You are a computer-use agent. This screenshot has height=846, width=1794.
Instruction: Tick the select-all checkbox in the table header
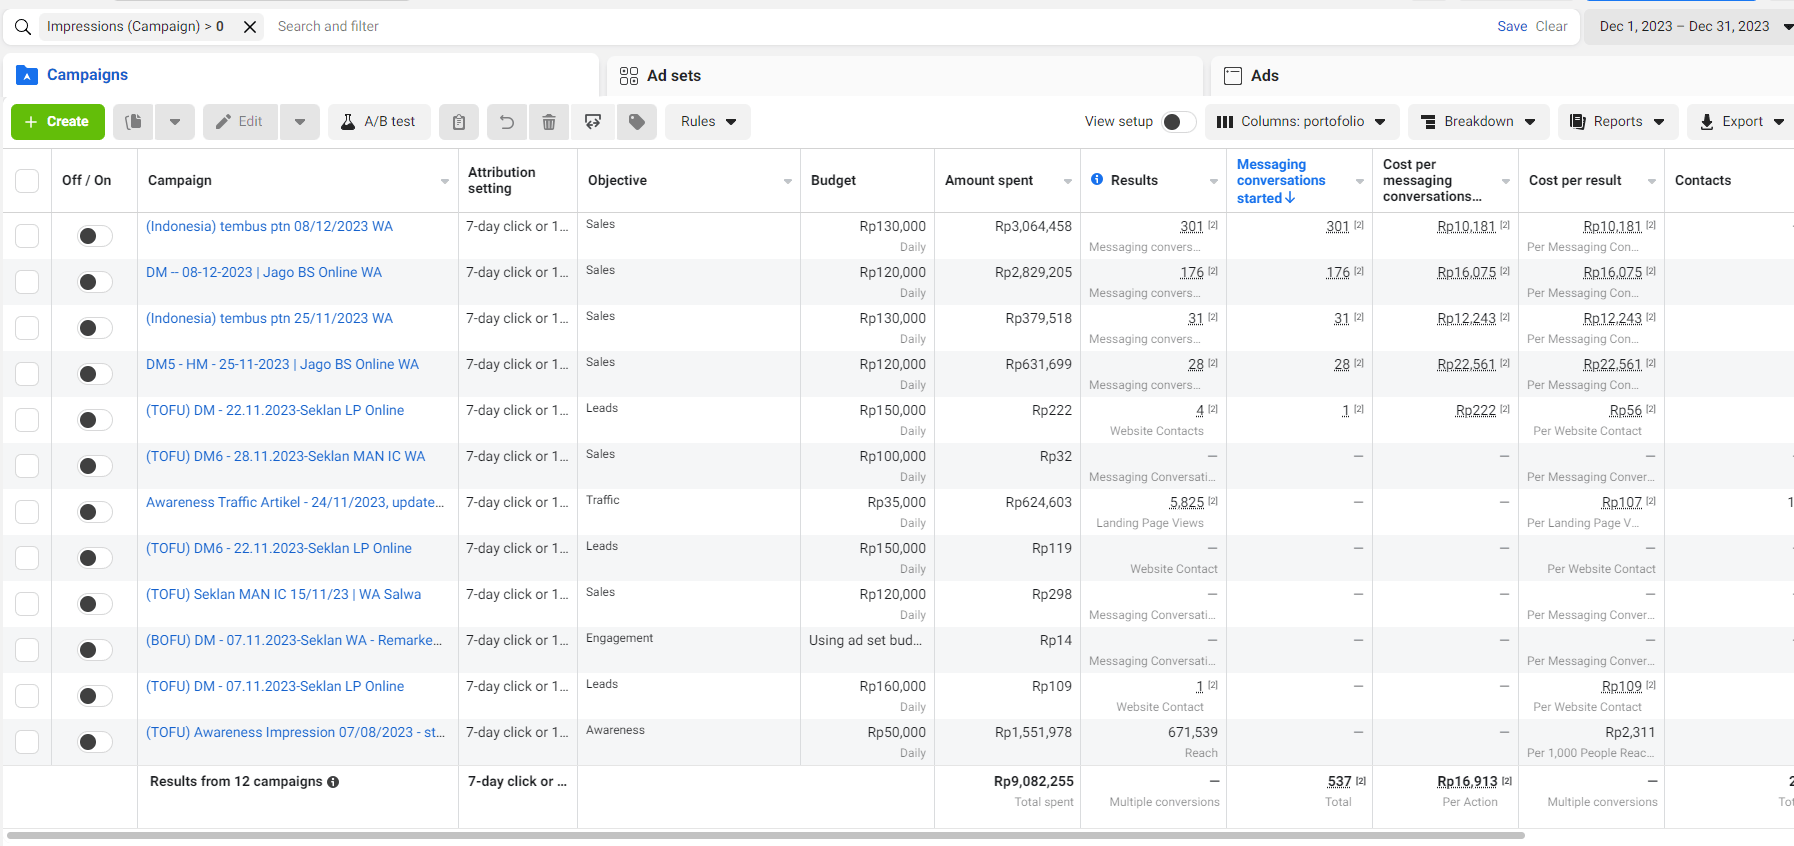coord(27,181)
